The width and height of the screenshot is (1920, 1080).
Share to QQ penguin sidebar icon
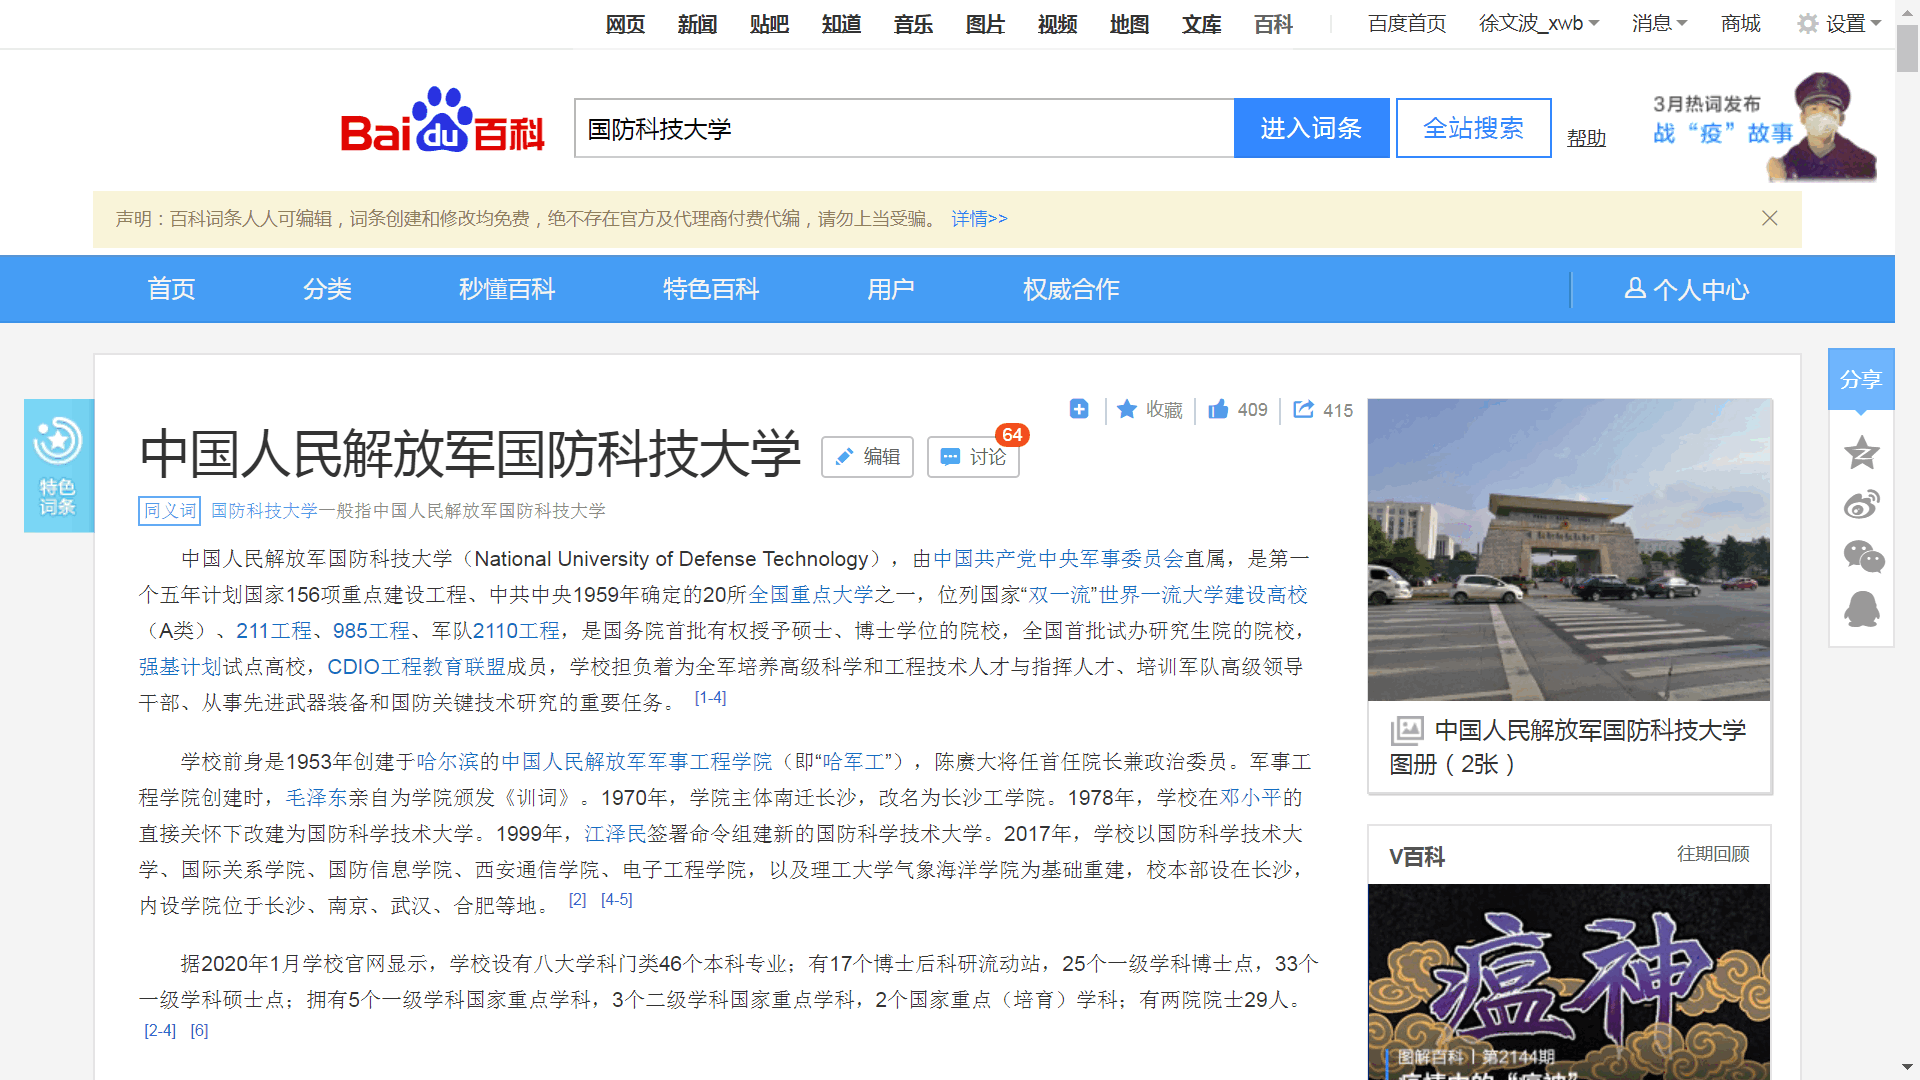(x=1861, y=609)
